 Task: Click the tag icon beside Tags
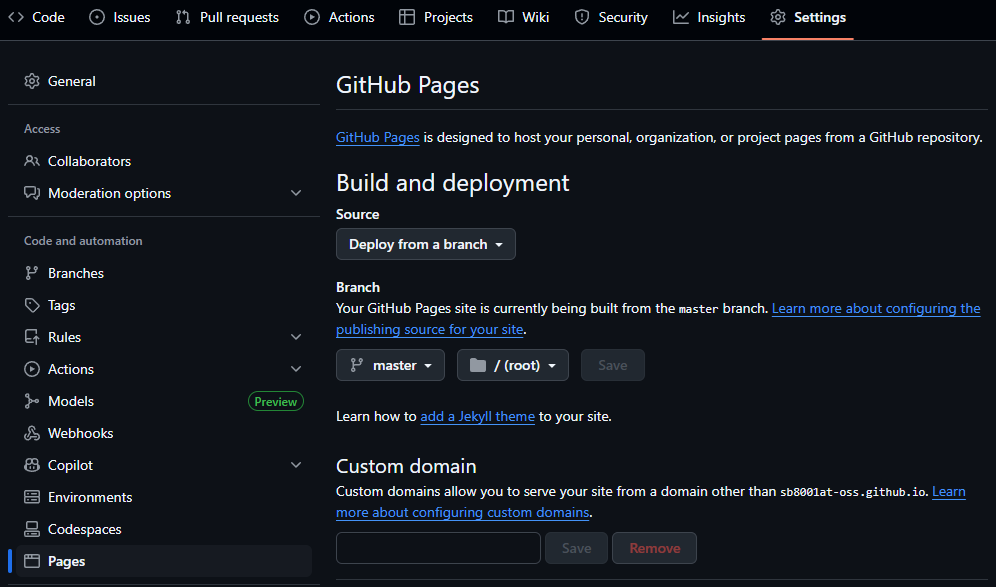point(32,305)
